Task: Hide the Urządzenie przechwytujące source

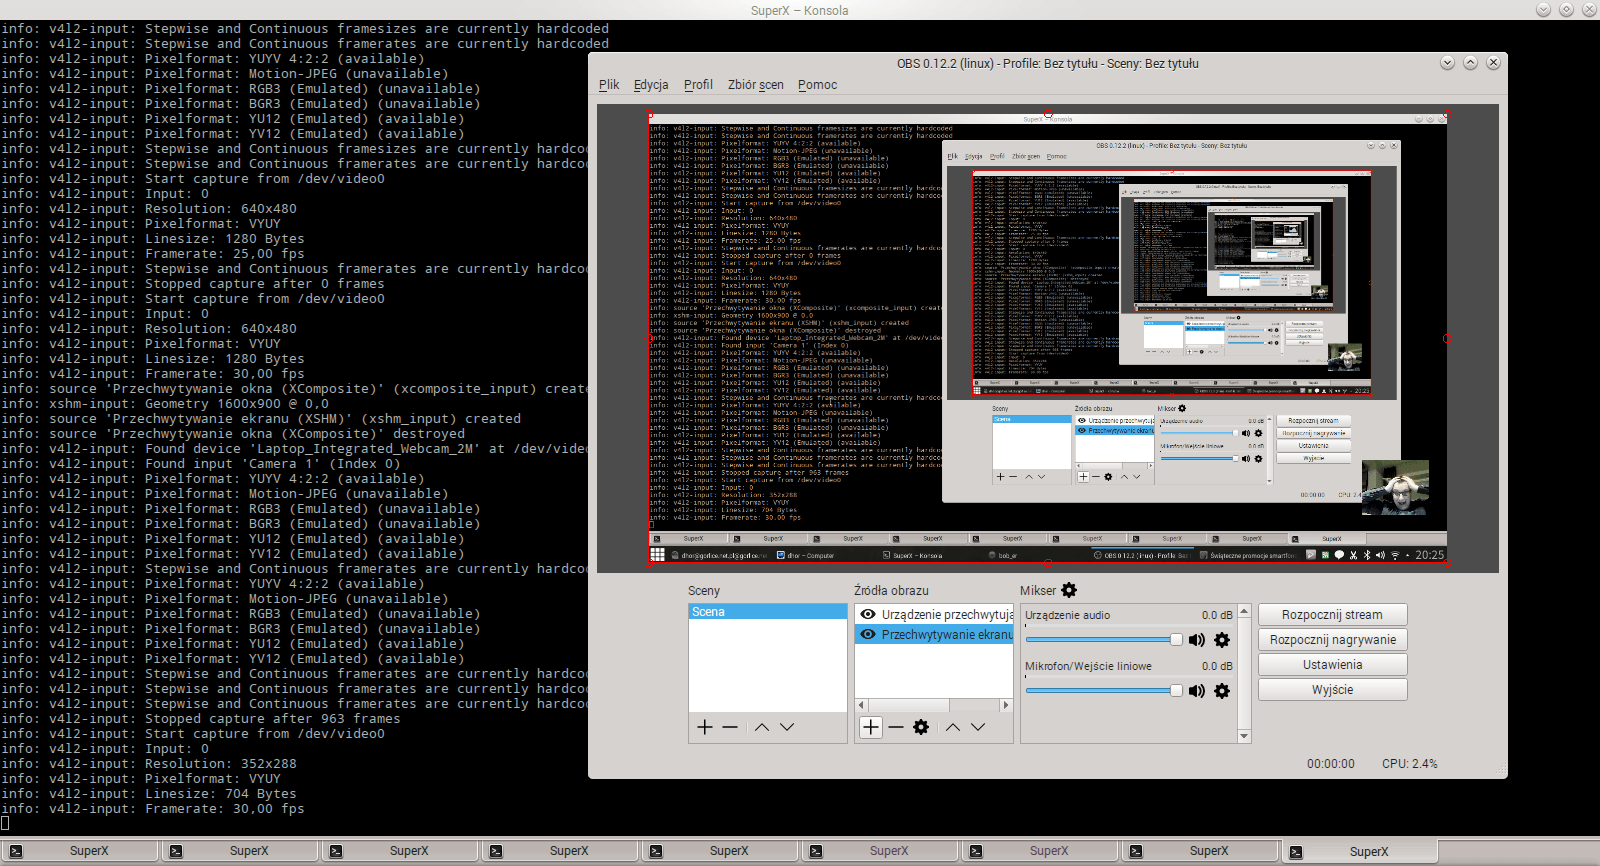Action: click(868, 615)
